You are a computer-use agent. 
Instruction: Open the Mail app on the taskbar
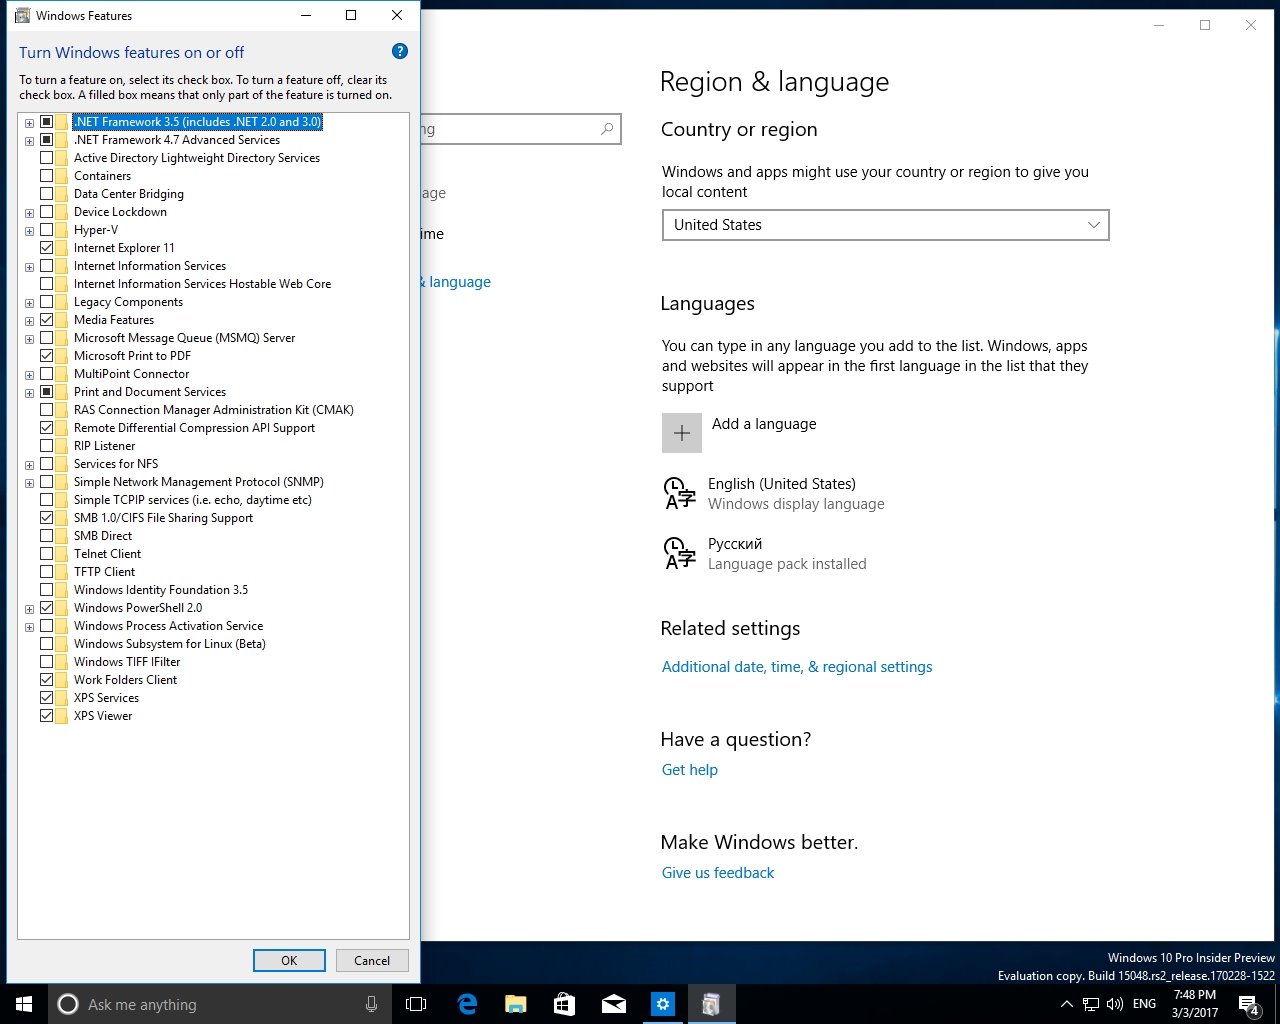(613, 1004)
